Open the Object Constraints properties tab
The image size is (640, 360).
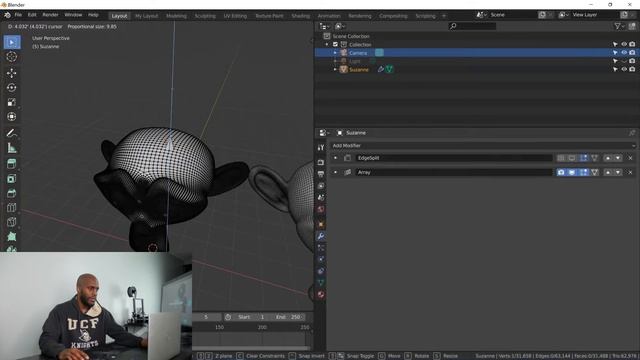click(x=321, y=271)
